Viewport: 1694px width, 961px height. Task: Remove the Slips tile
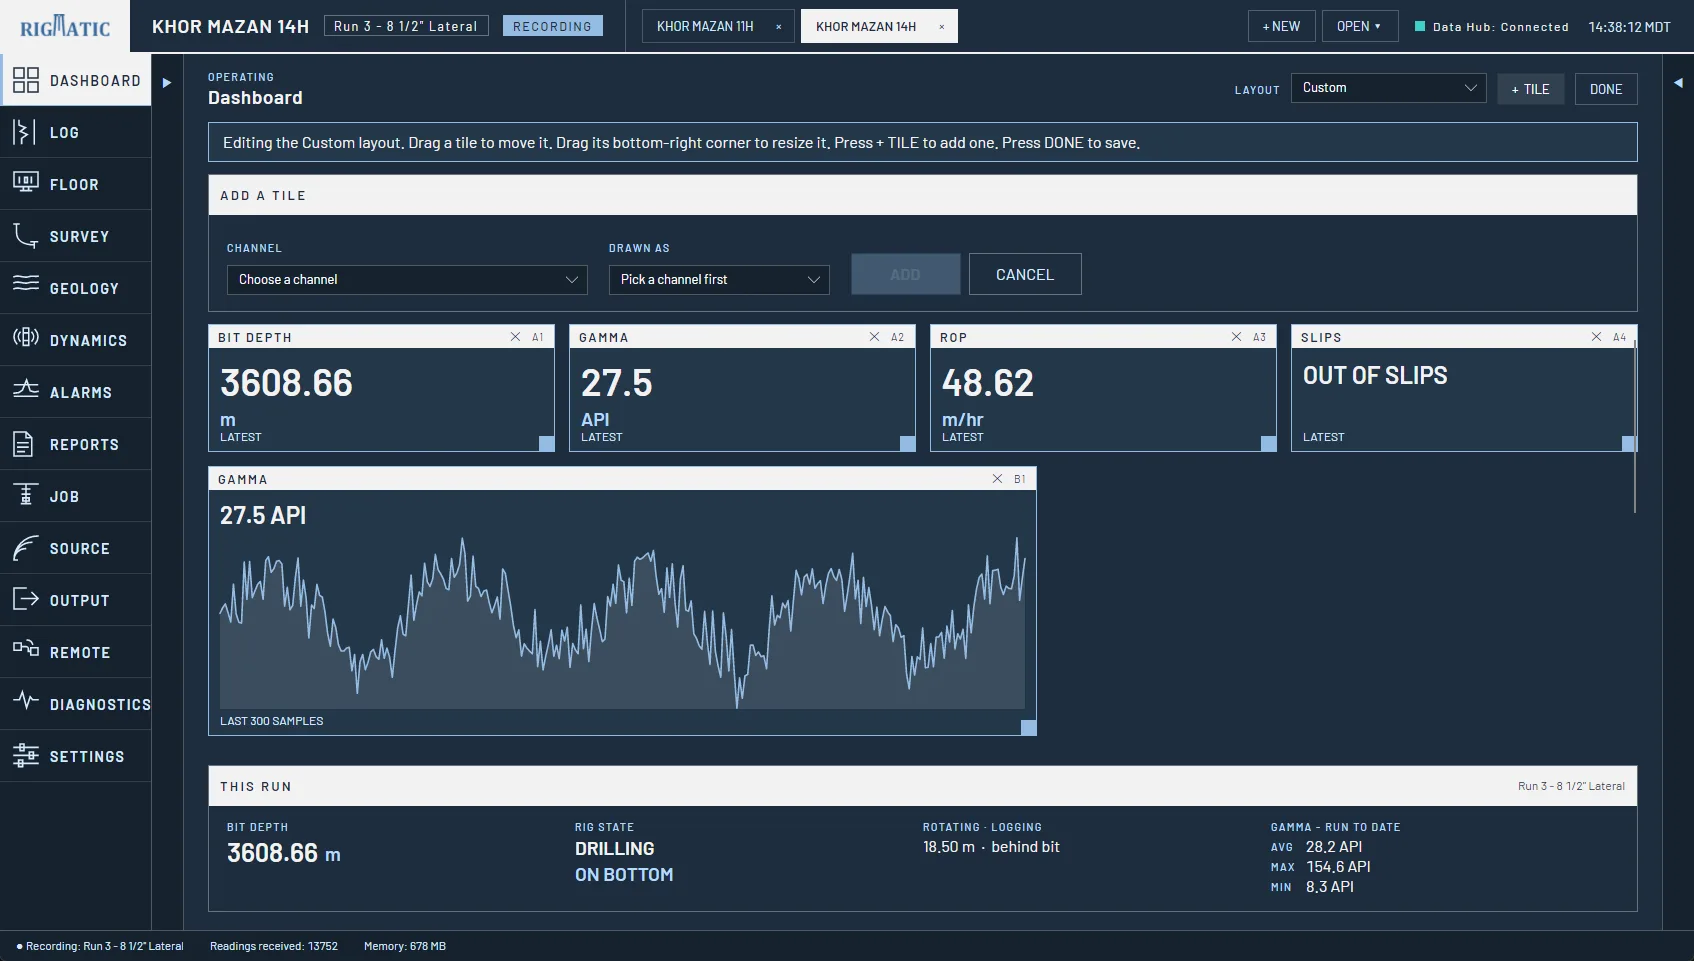1596,337
